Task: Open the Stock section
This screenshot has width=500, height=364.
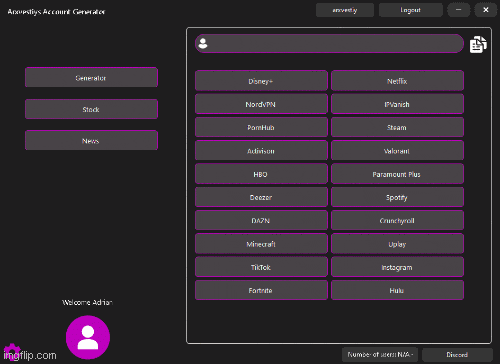Action: (x=91, y=109)
